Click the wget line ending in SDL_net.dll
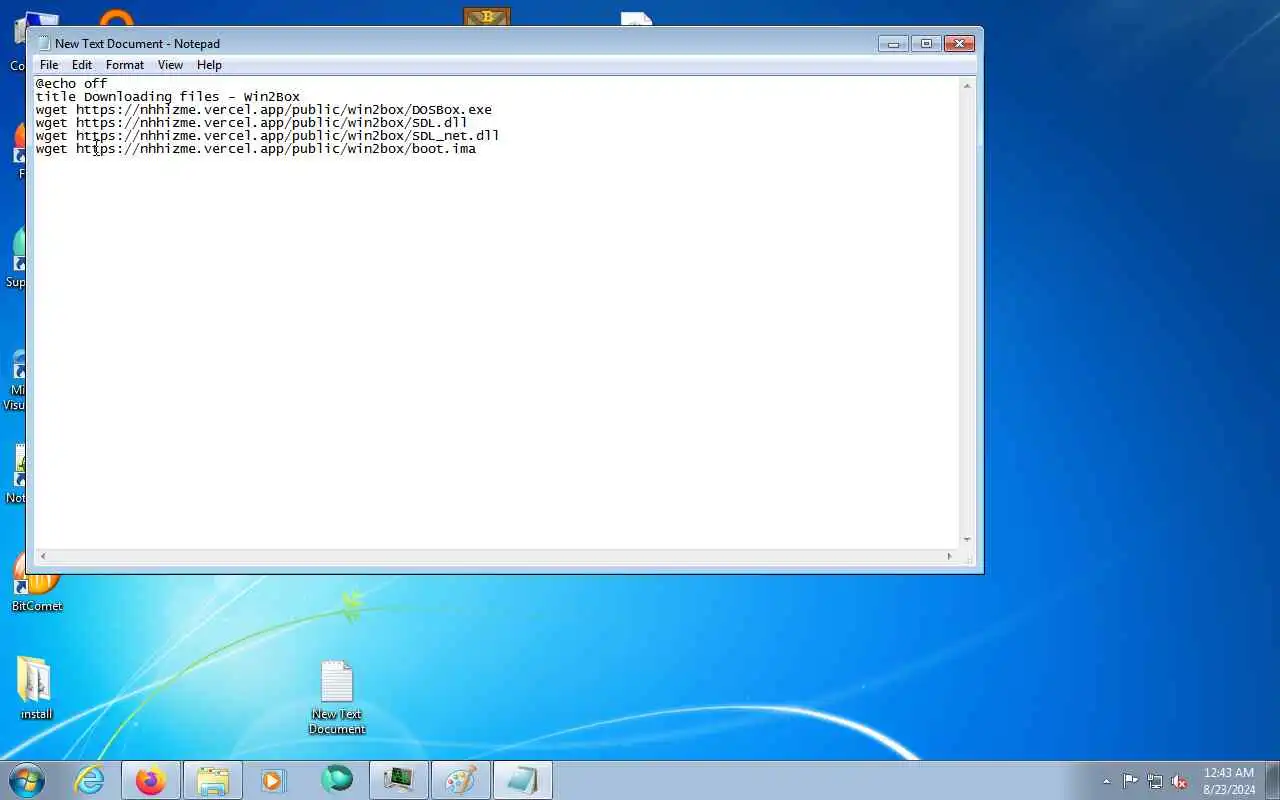 (x=268, y=136)
